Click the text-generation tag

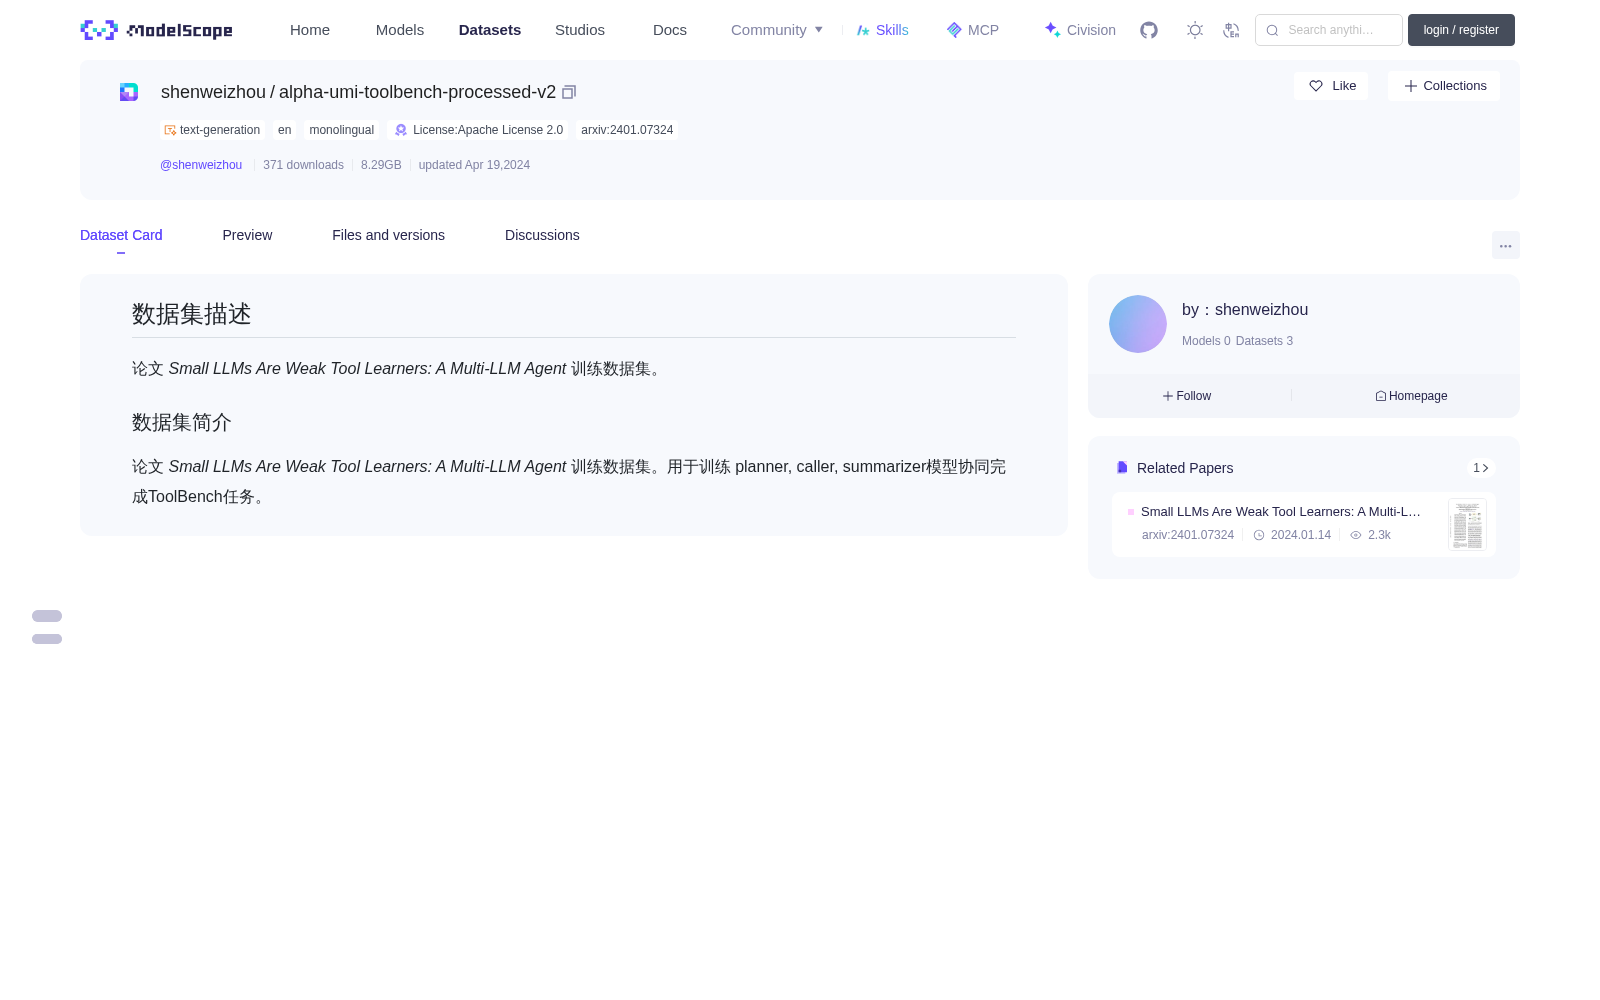pyautogui.click(x=212, y=130)
